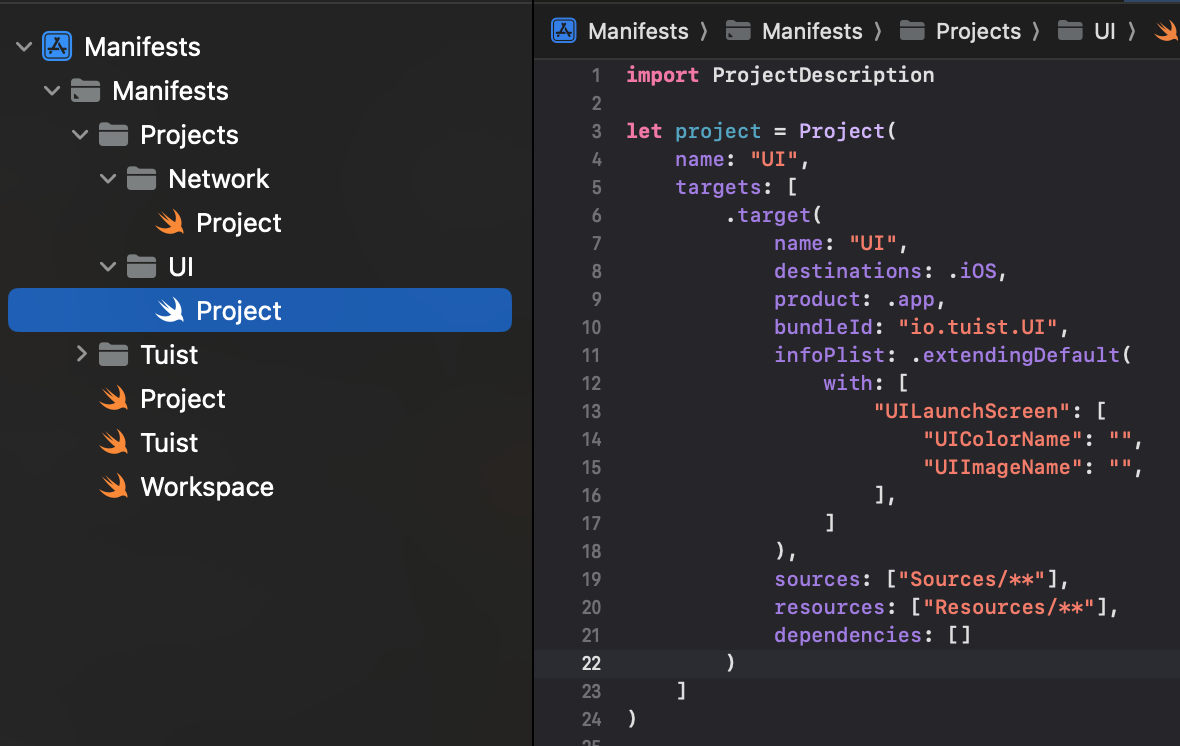Image resolution: width=1180 pixels, height=746 pixels.
Task: Open Project file under Network folder
Action: (260, 223)
